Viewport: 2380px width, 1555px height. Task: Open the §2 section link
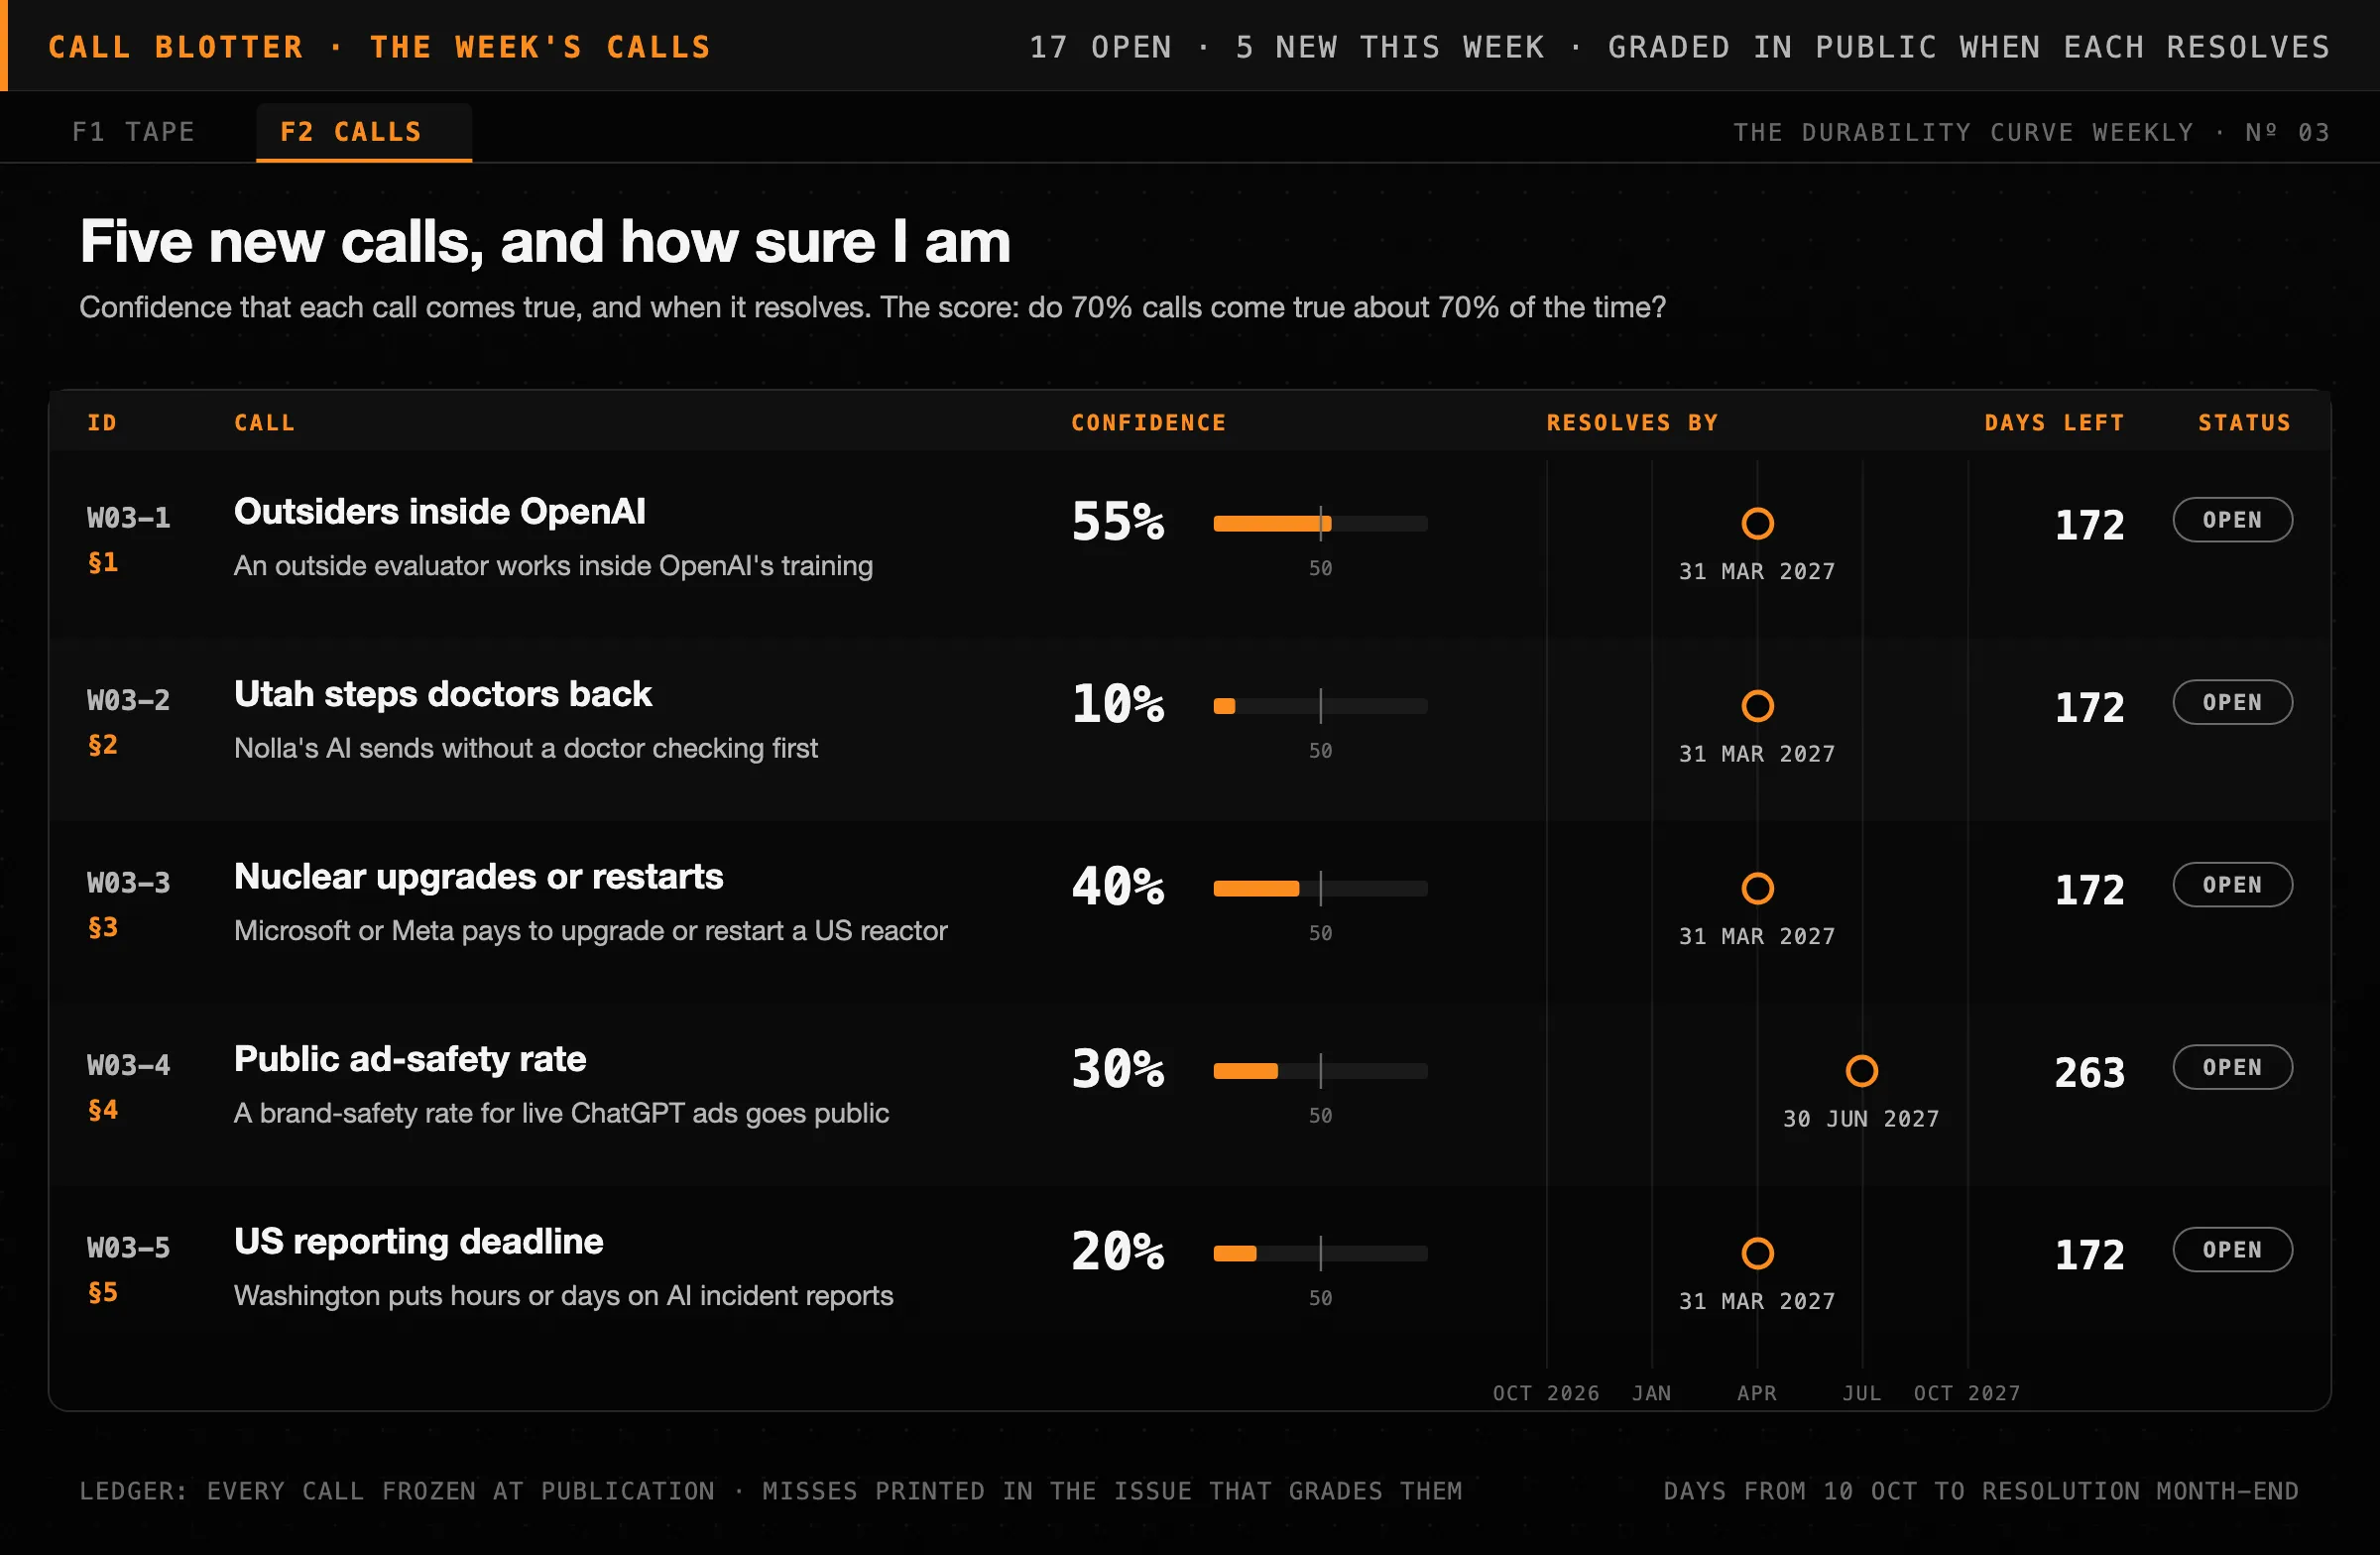(103, 745)
